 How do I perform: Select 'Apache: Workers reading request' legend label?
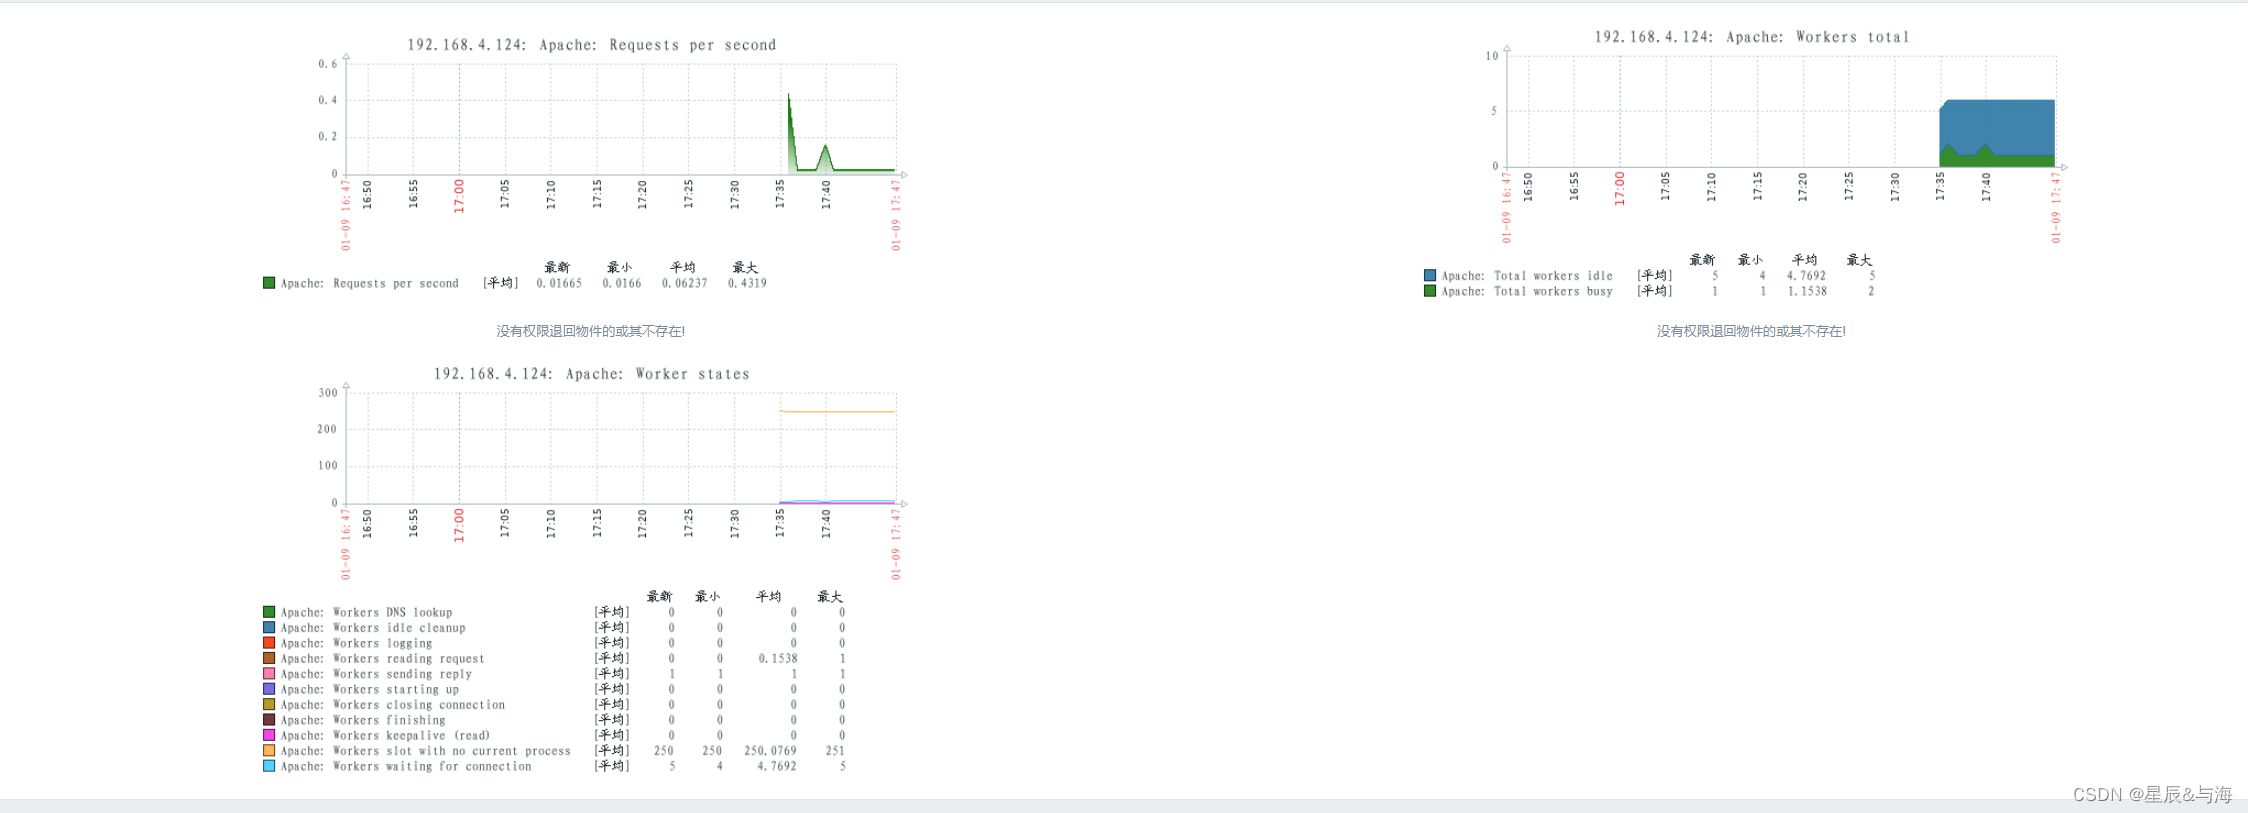(382, 659)
